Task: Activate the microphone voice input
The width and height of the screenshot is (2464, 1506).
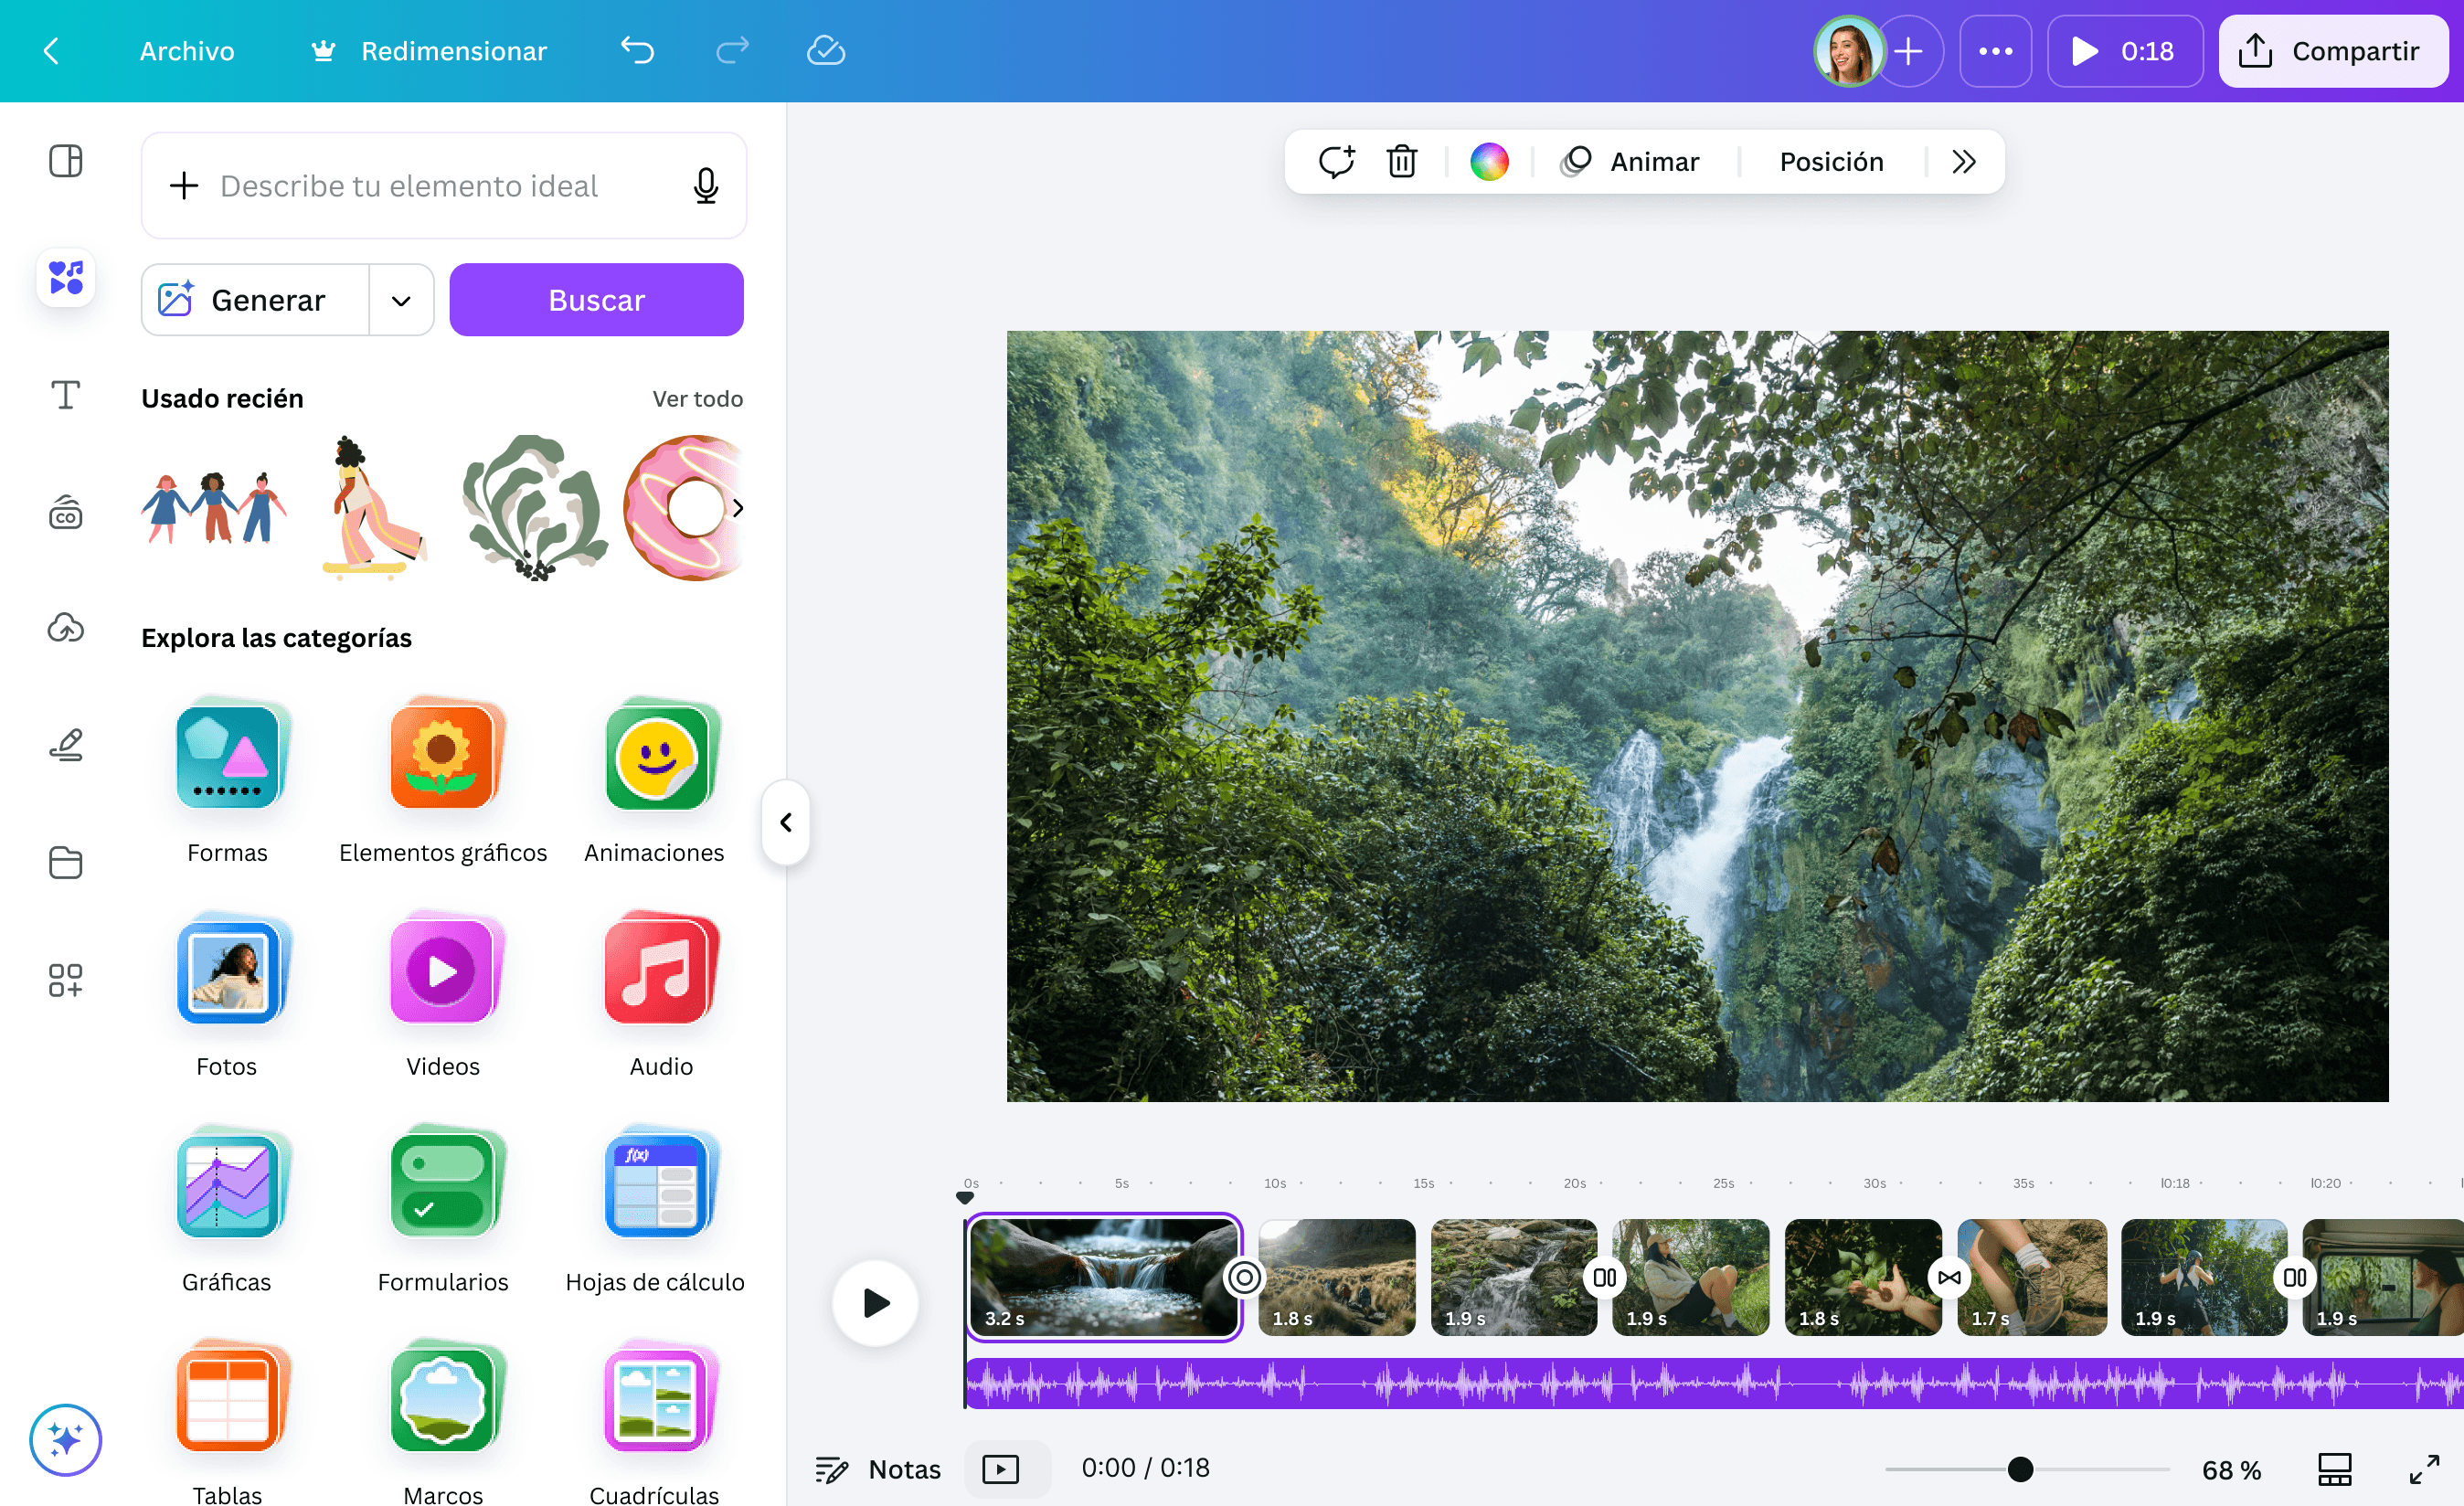Action: click(x=706, y=186)
